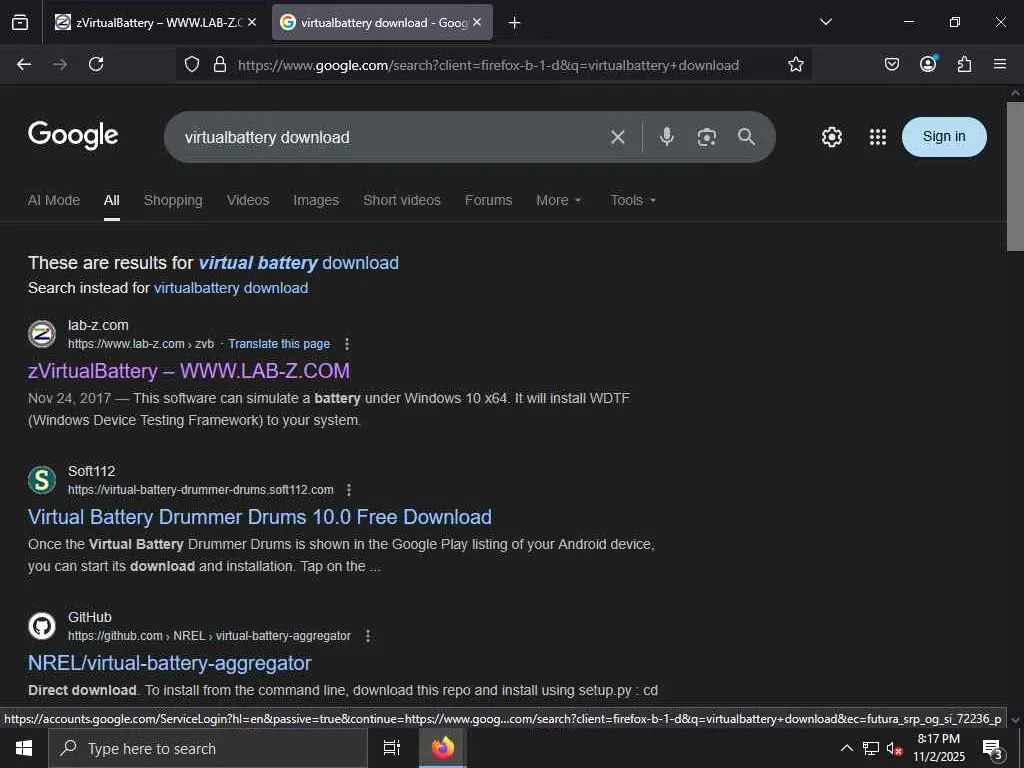Viewport: 1024px width, 768px height.
Task: Open tracking protection shield icon
Action: click(191, 64)
